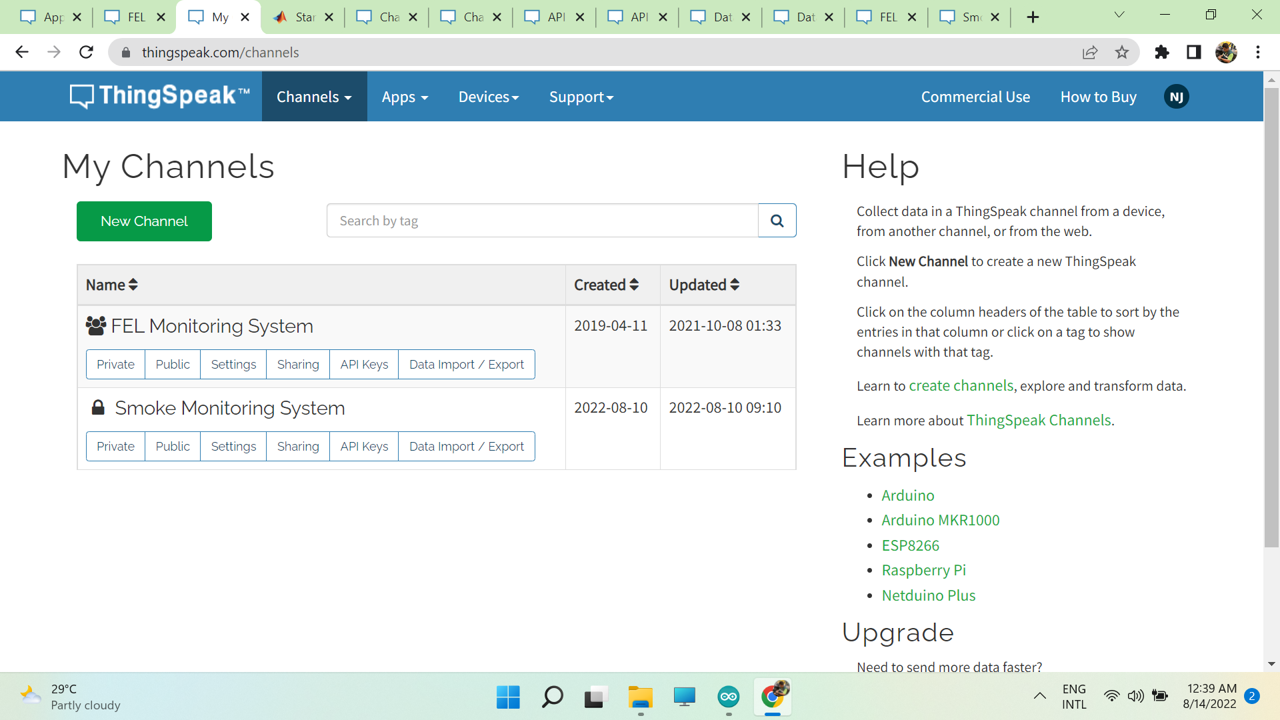
Task: Open ThingSpeak Channels help link
Action: pos(1039,420)
